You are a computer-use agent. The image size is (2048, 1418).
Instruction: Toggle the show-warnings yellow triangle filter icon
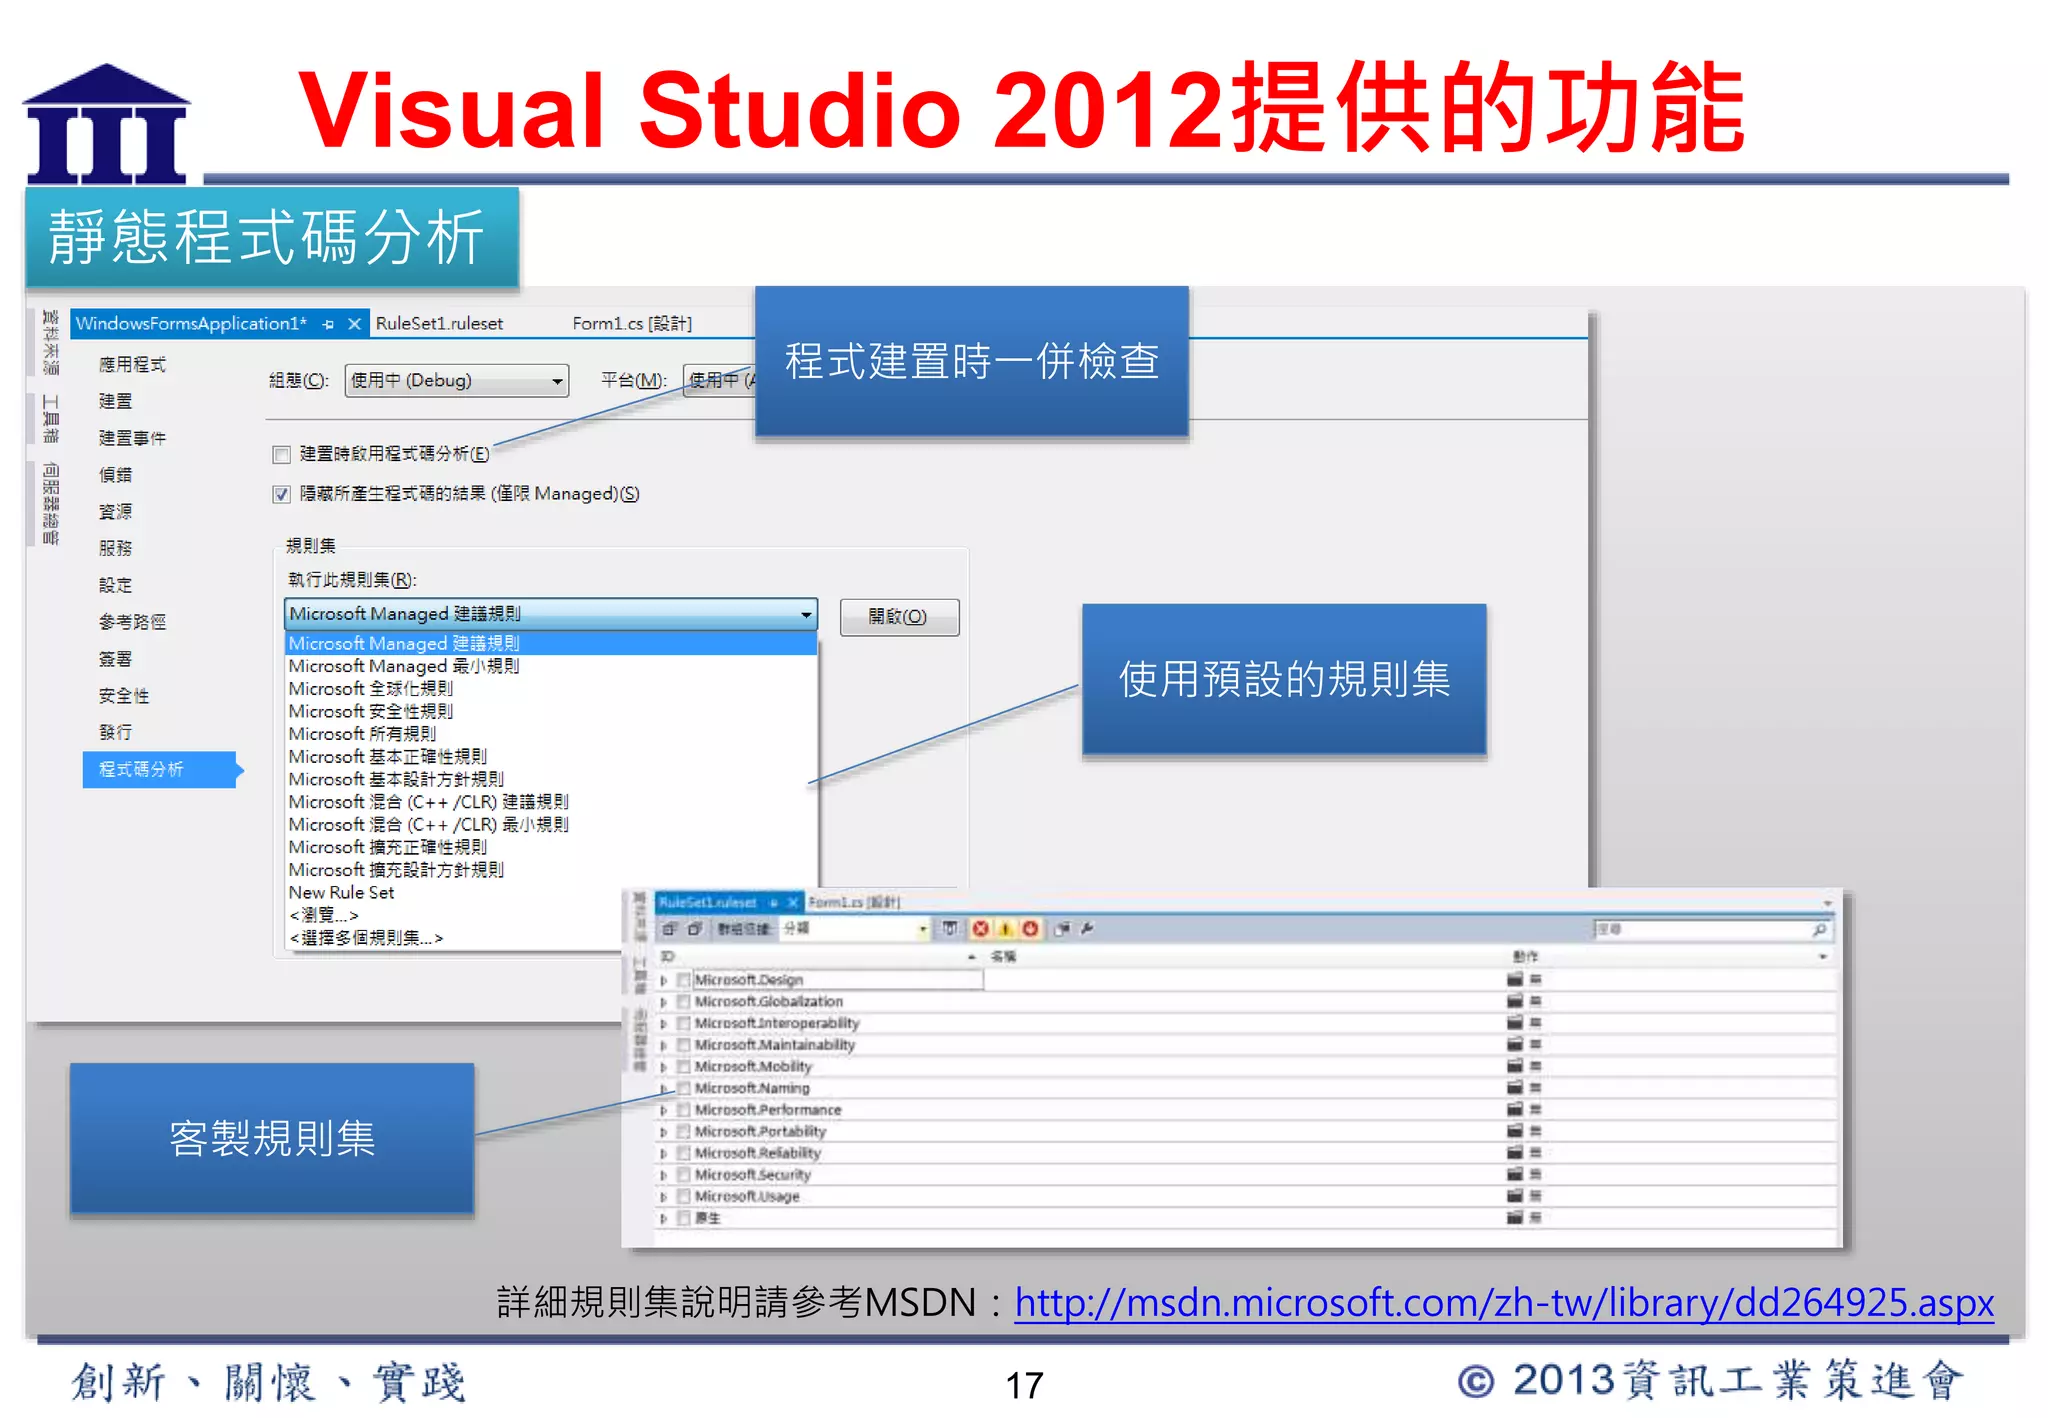click(1005, 929)
